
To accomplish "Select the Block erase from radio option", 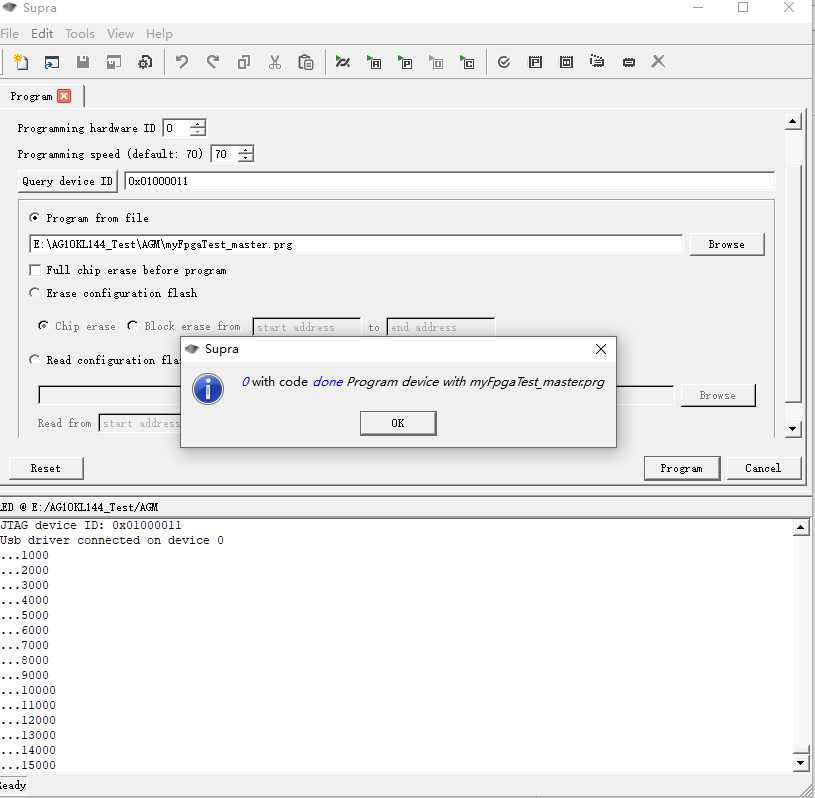I will pos(132,326).
